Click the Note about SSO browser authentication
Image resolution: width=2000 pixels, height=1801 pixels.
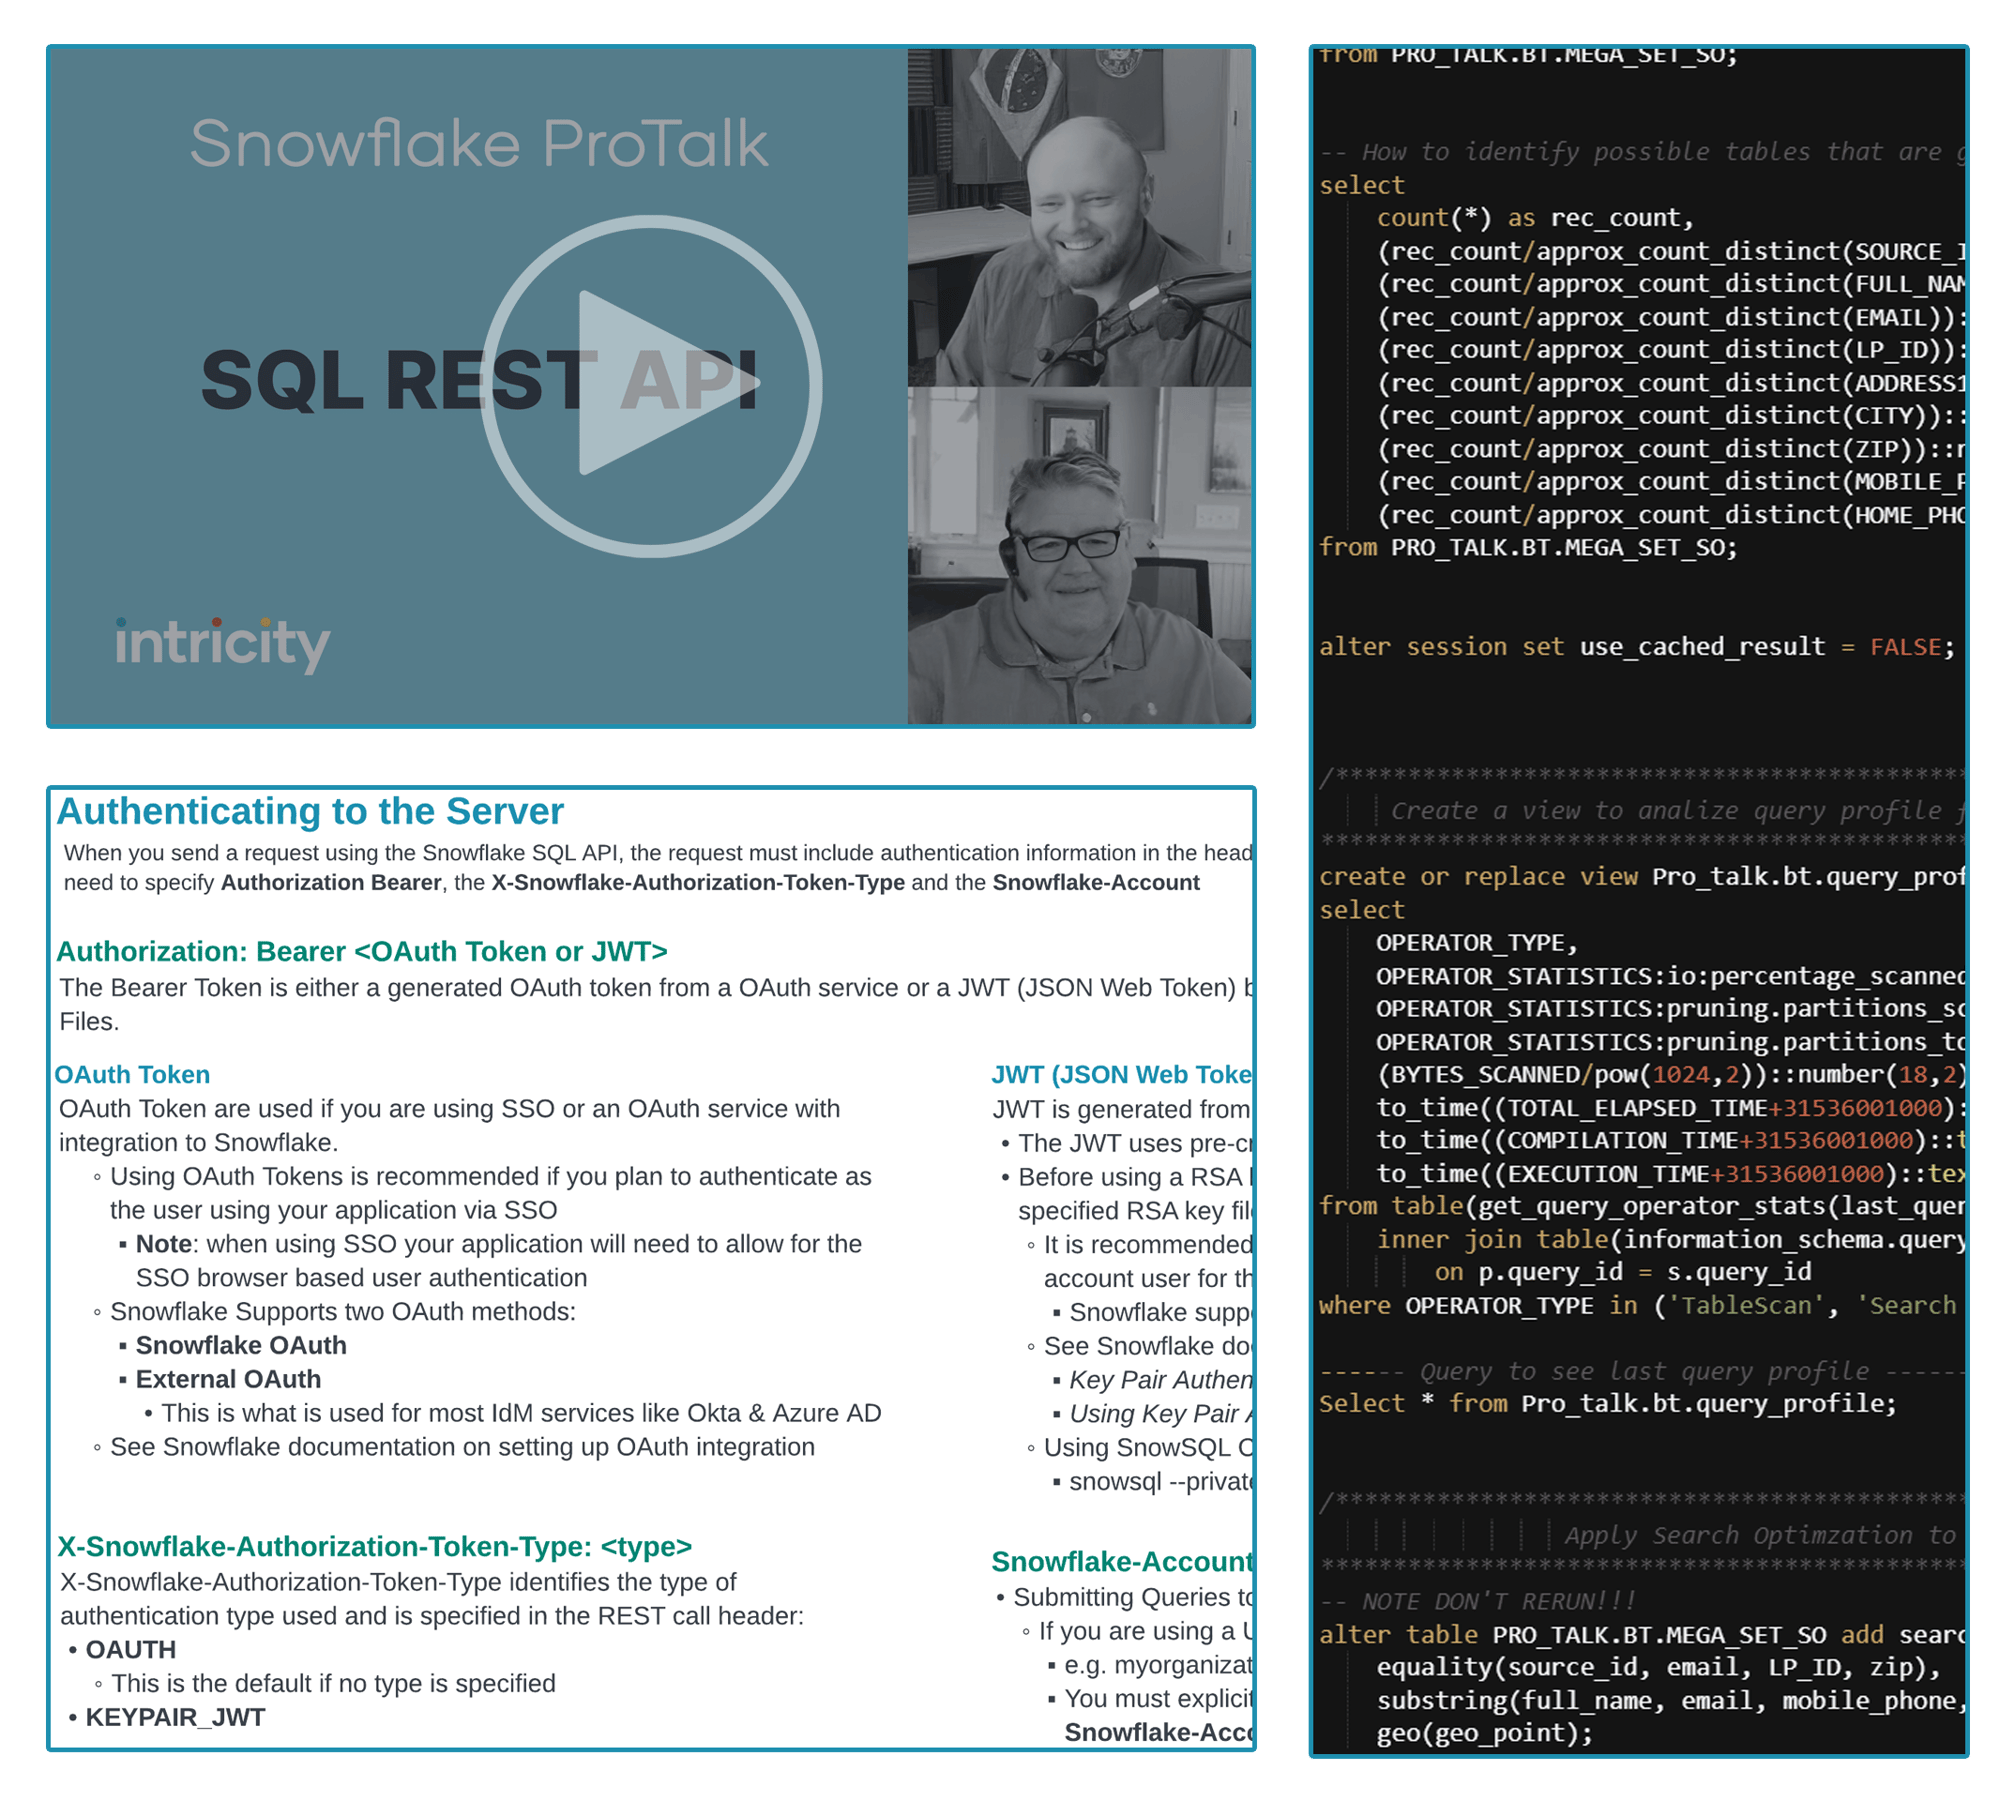click(x=499, y=1261)
